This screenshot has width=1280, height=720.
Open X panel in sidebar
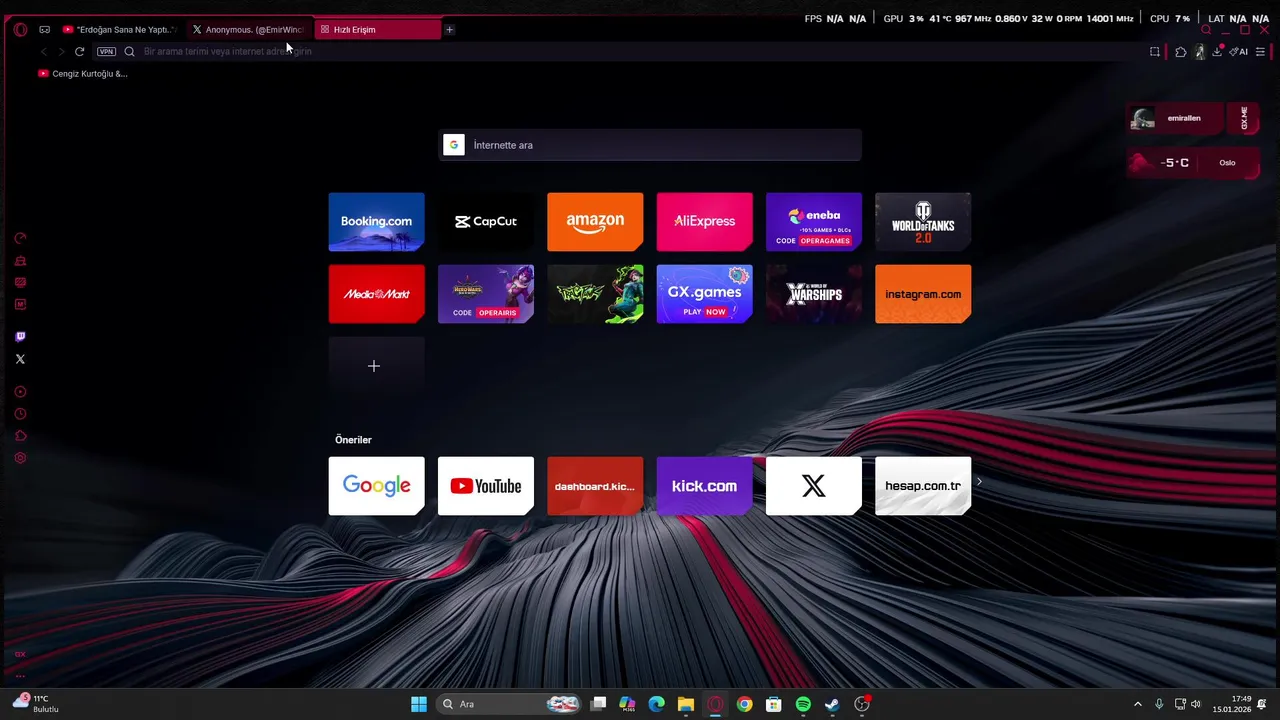click(x=20, y=359)
